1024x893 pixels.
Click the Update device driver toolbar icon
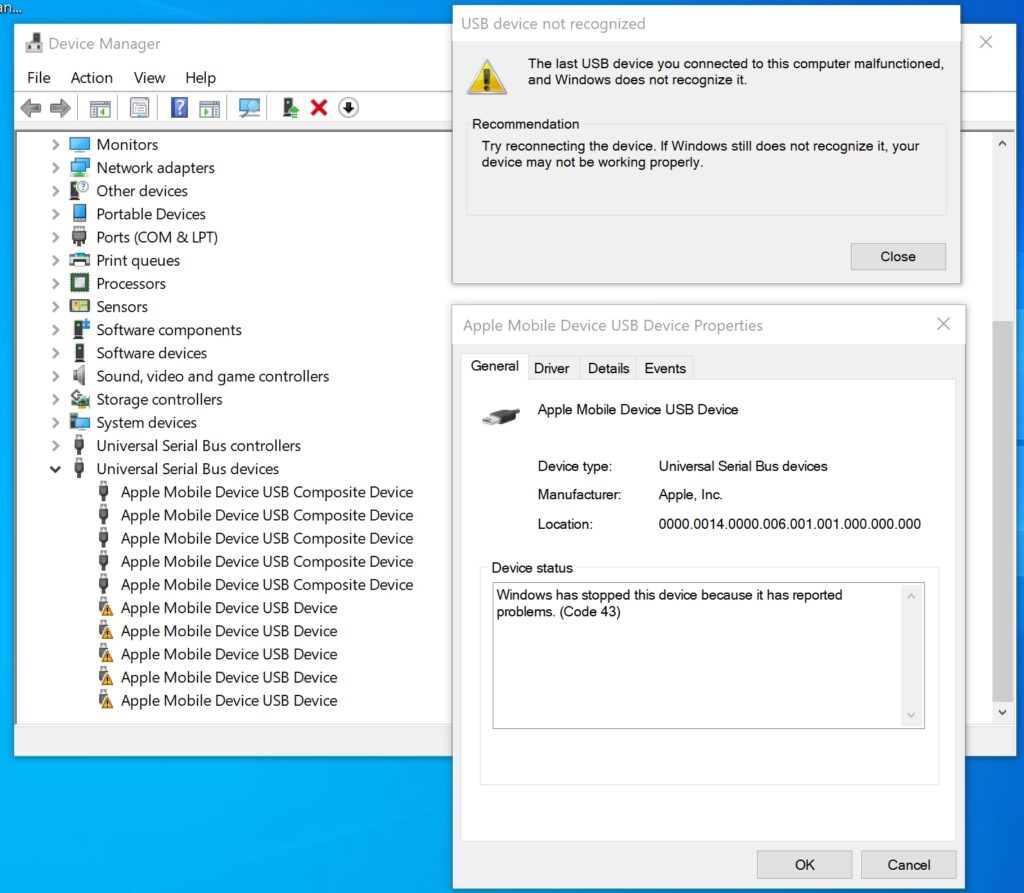(290, 108)
